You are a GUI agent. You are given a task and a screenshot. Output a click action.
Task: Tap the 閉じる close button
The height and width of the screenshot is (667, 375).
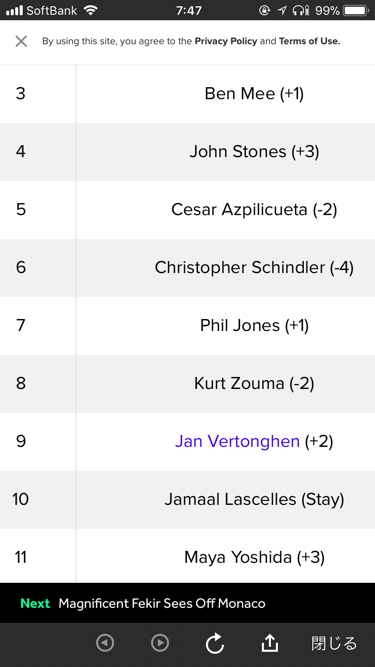tap(334, 643)
